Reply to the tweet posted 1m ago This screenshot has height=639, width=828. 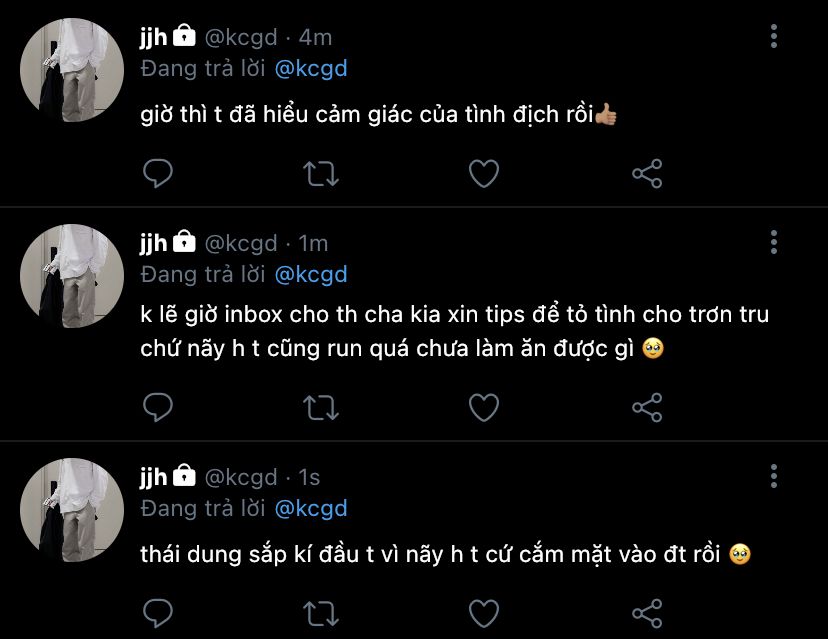click(x=159, y=407)
